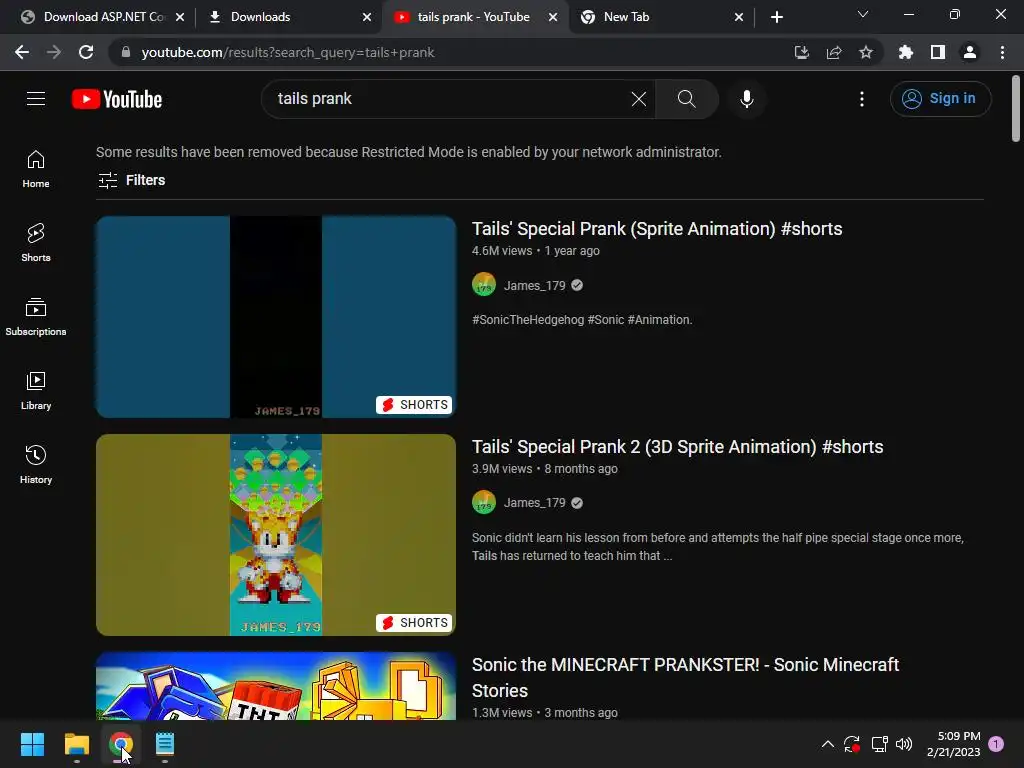Viewport: 1024px width, 768px height.
Task: Select the tails prank YouTube tab
Action: pyautogui.click(x=475, y=17)
